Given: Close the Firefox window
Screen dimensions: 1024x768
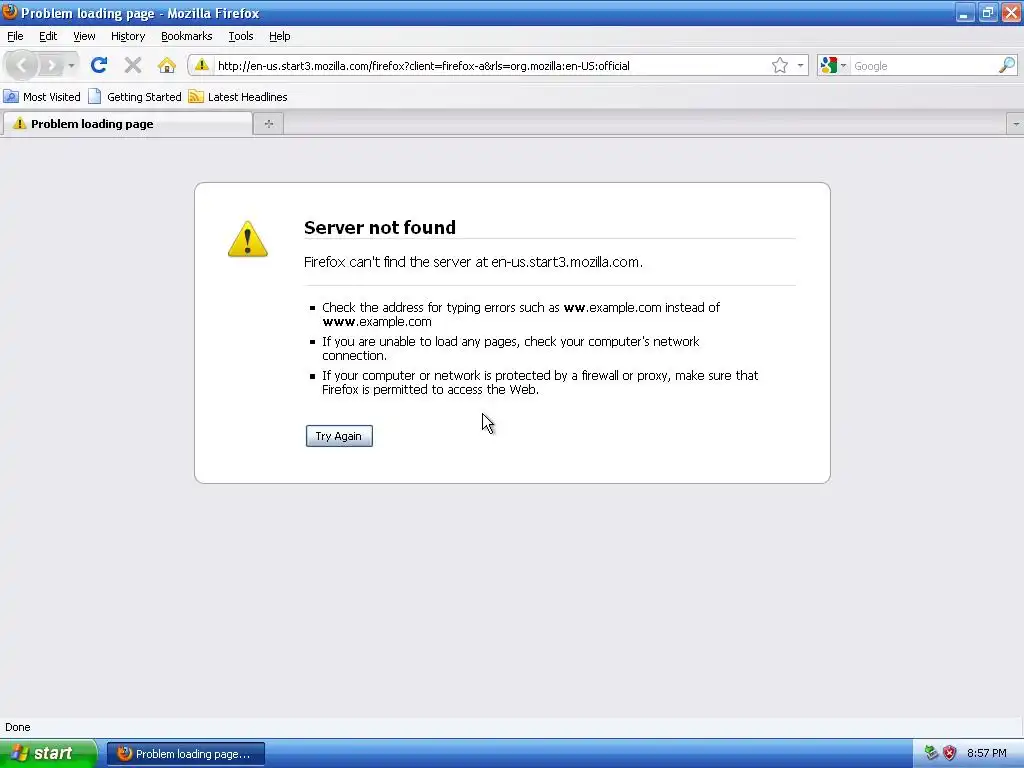Looking at the screenshot, I should (x=1011, y=12).
